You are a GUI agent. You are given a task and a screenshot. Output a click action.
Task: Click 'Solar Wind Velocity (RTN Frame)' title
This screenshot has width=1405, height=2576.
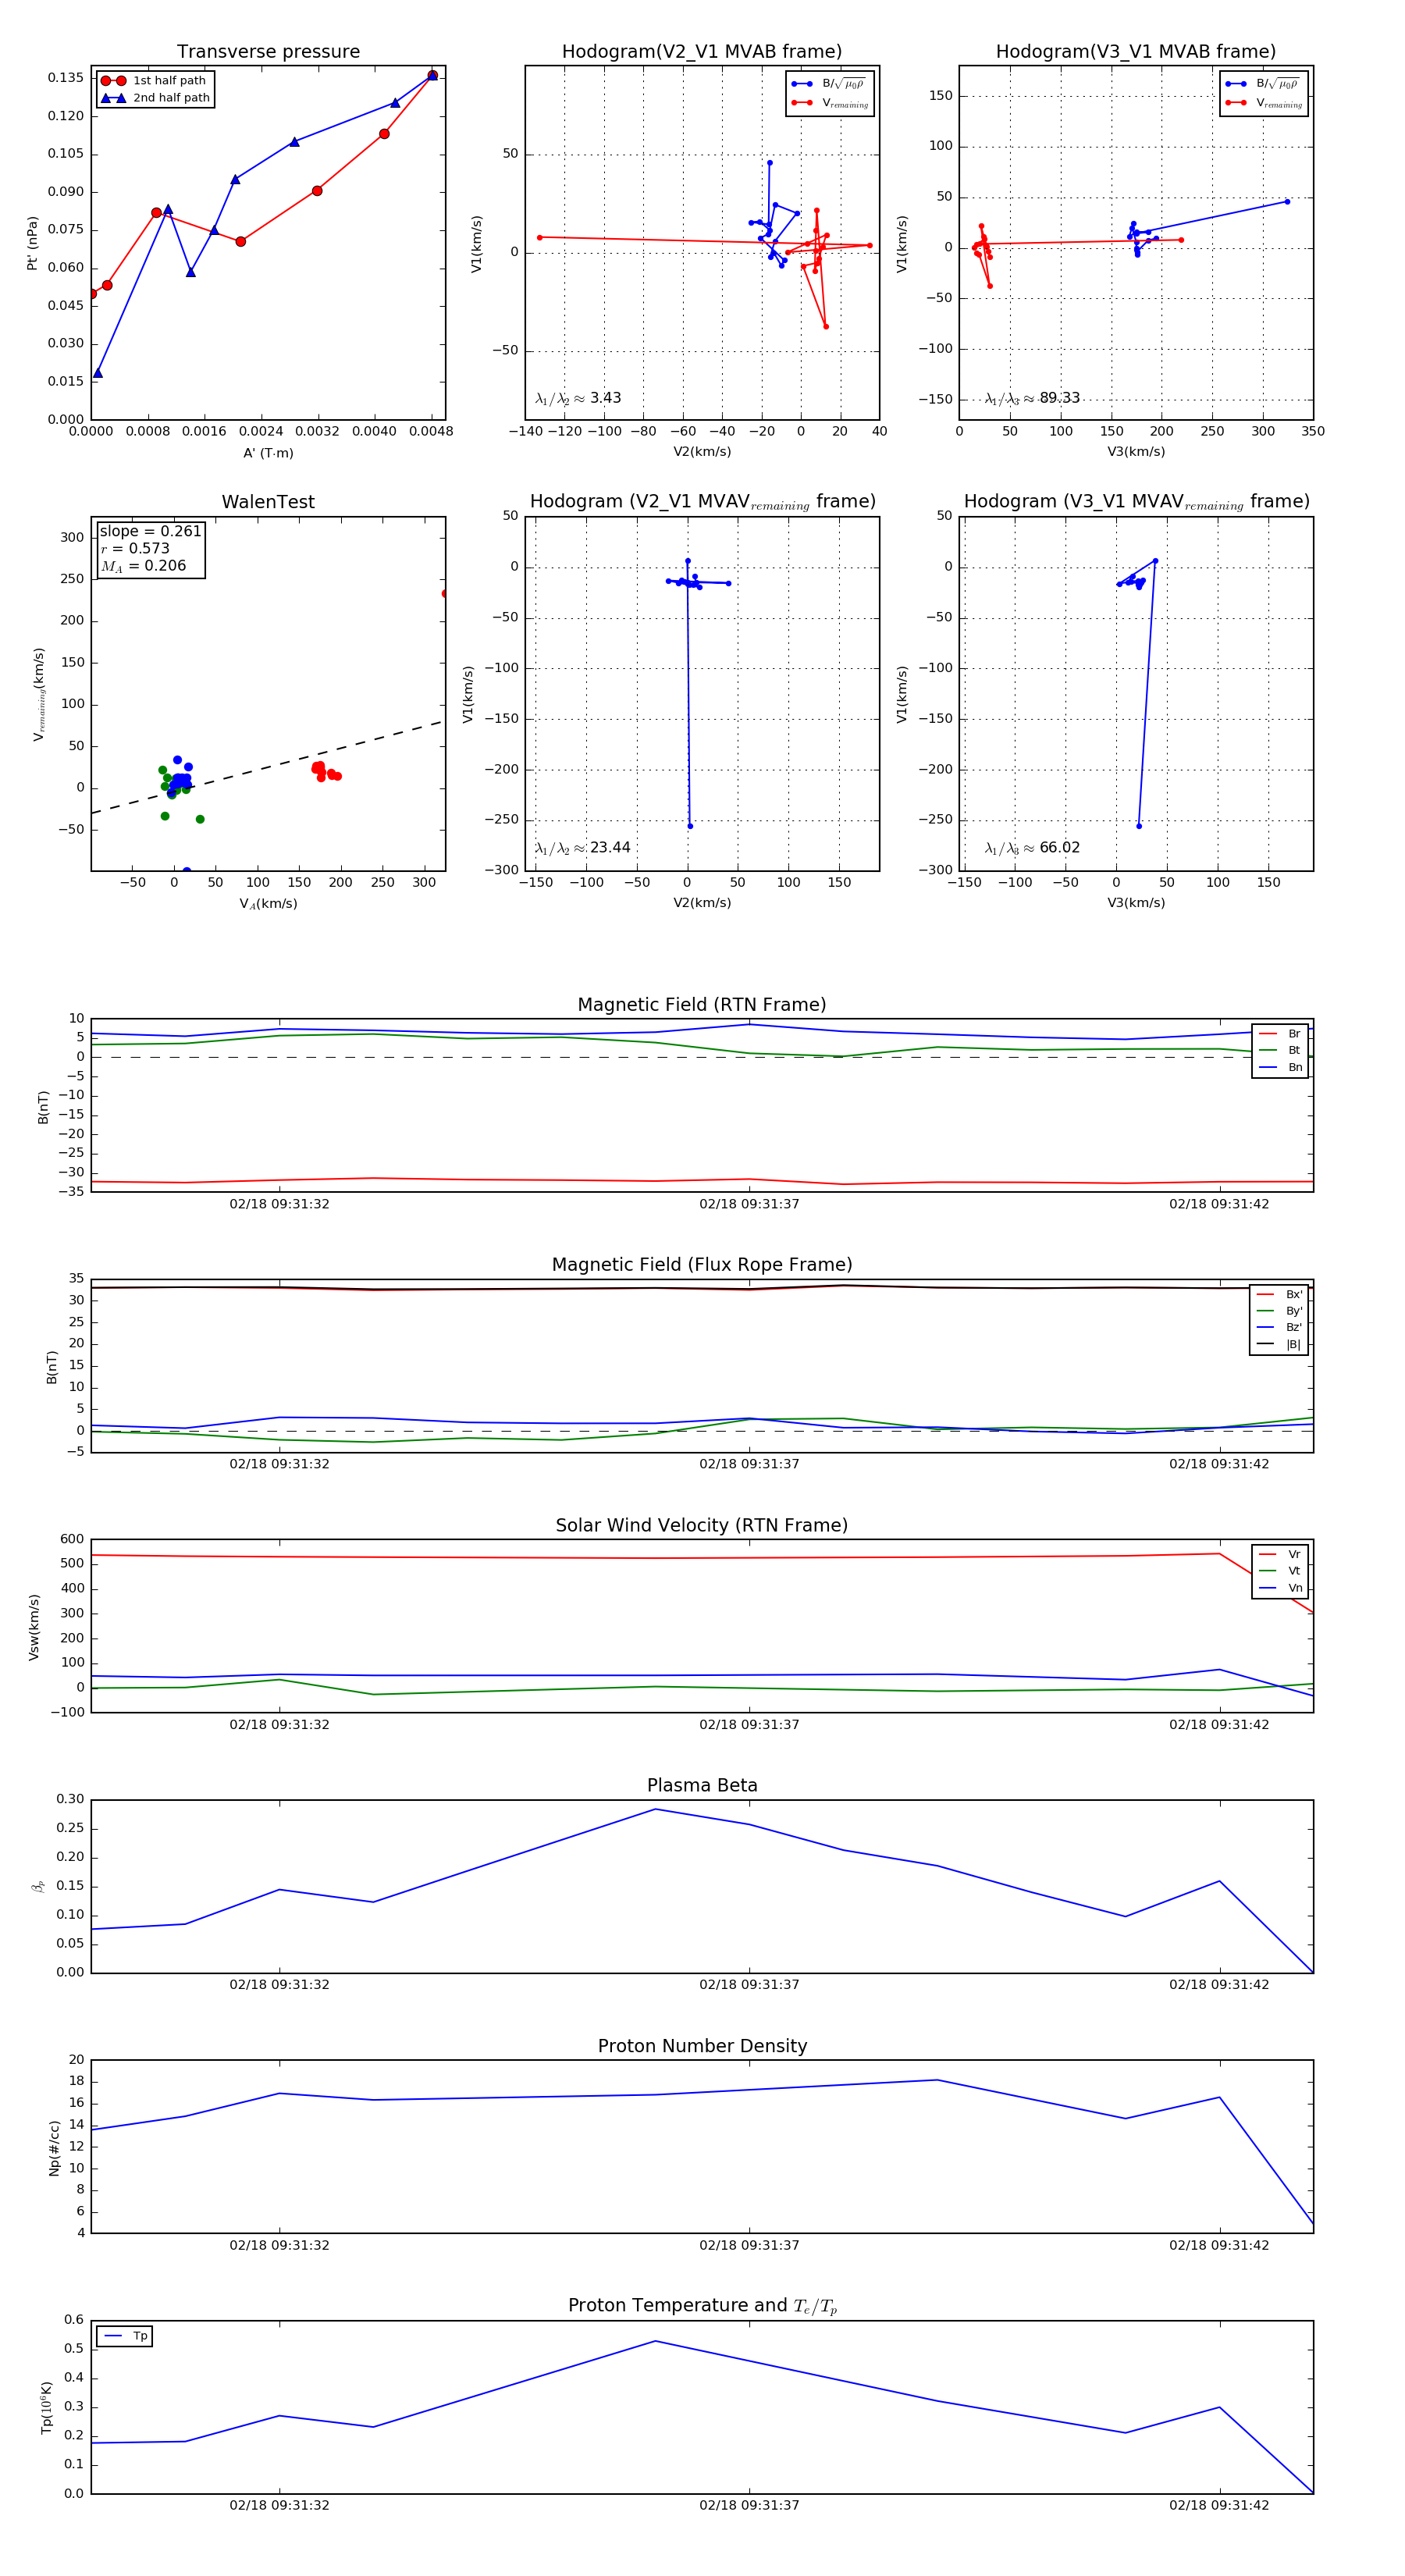tap(702, 1525)
